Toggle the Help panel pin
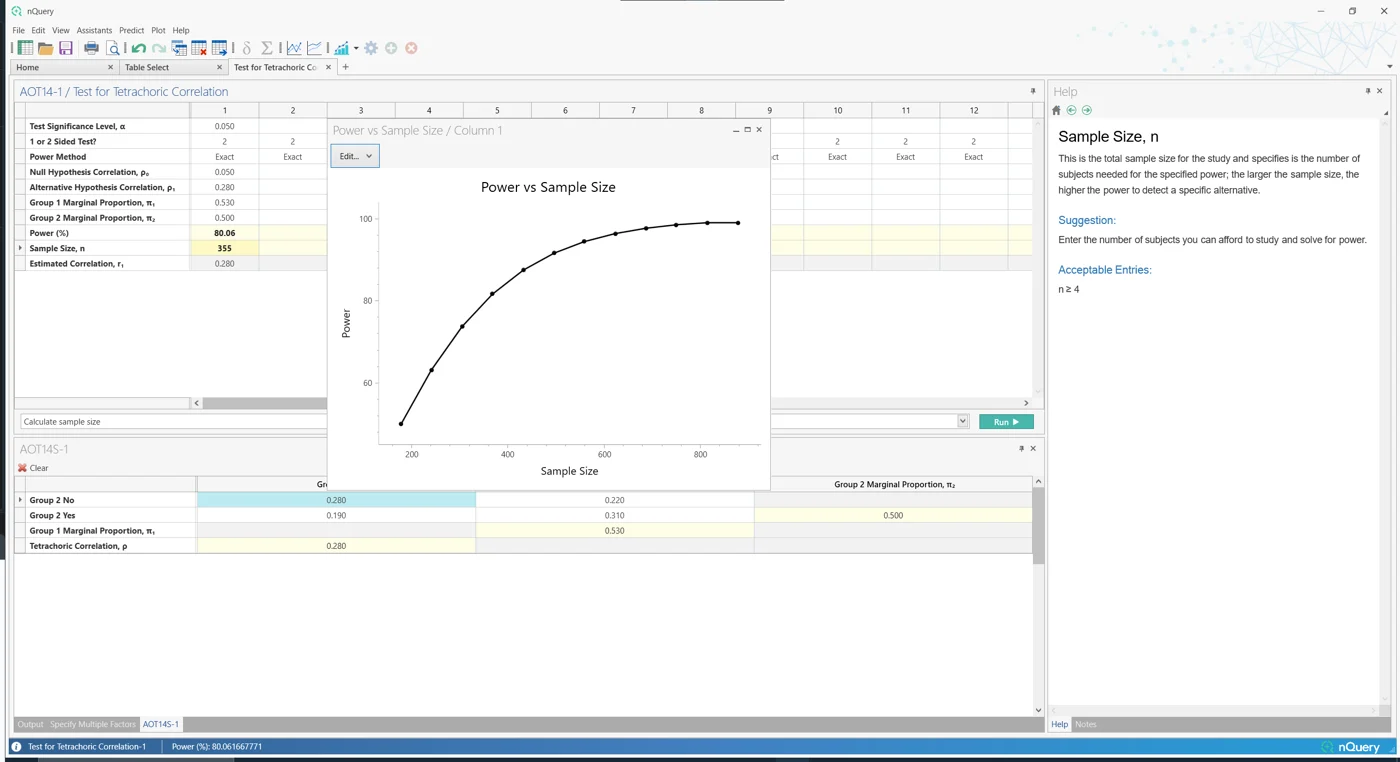This screenshot has width=1400, height=762. pos(1368,91)
